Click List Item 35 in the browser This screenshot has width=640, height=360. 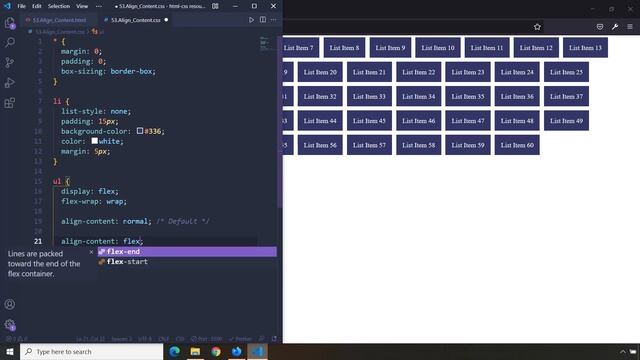pos(468,97)
